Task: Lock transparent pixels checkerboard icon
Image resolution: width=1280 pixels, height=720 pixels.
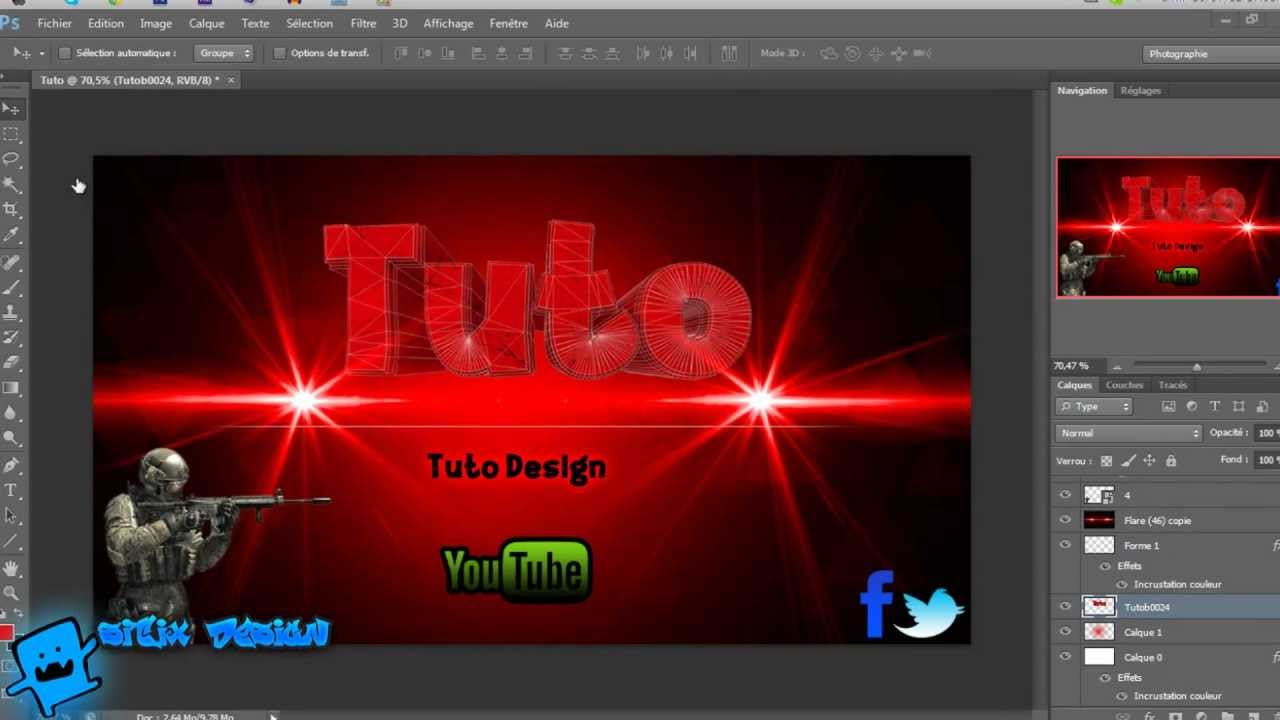Action: pos(1106,460)
